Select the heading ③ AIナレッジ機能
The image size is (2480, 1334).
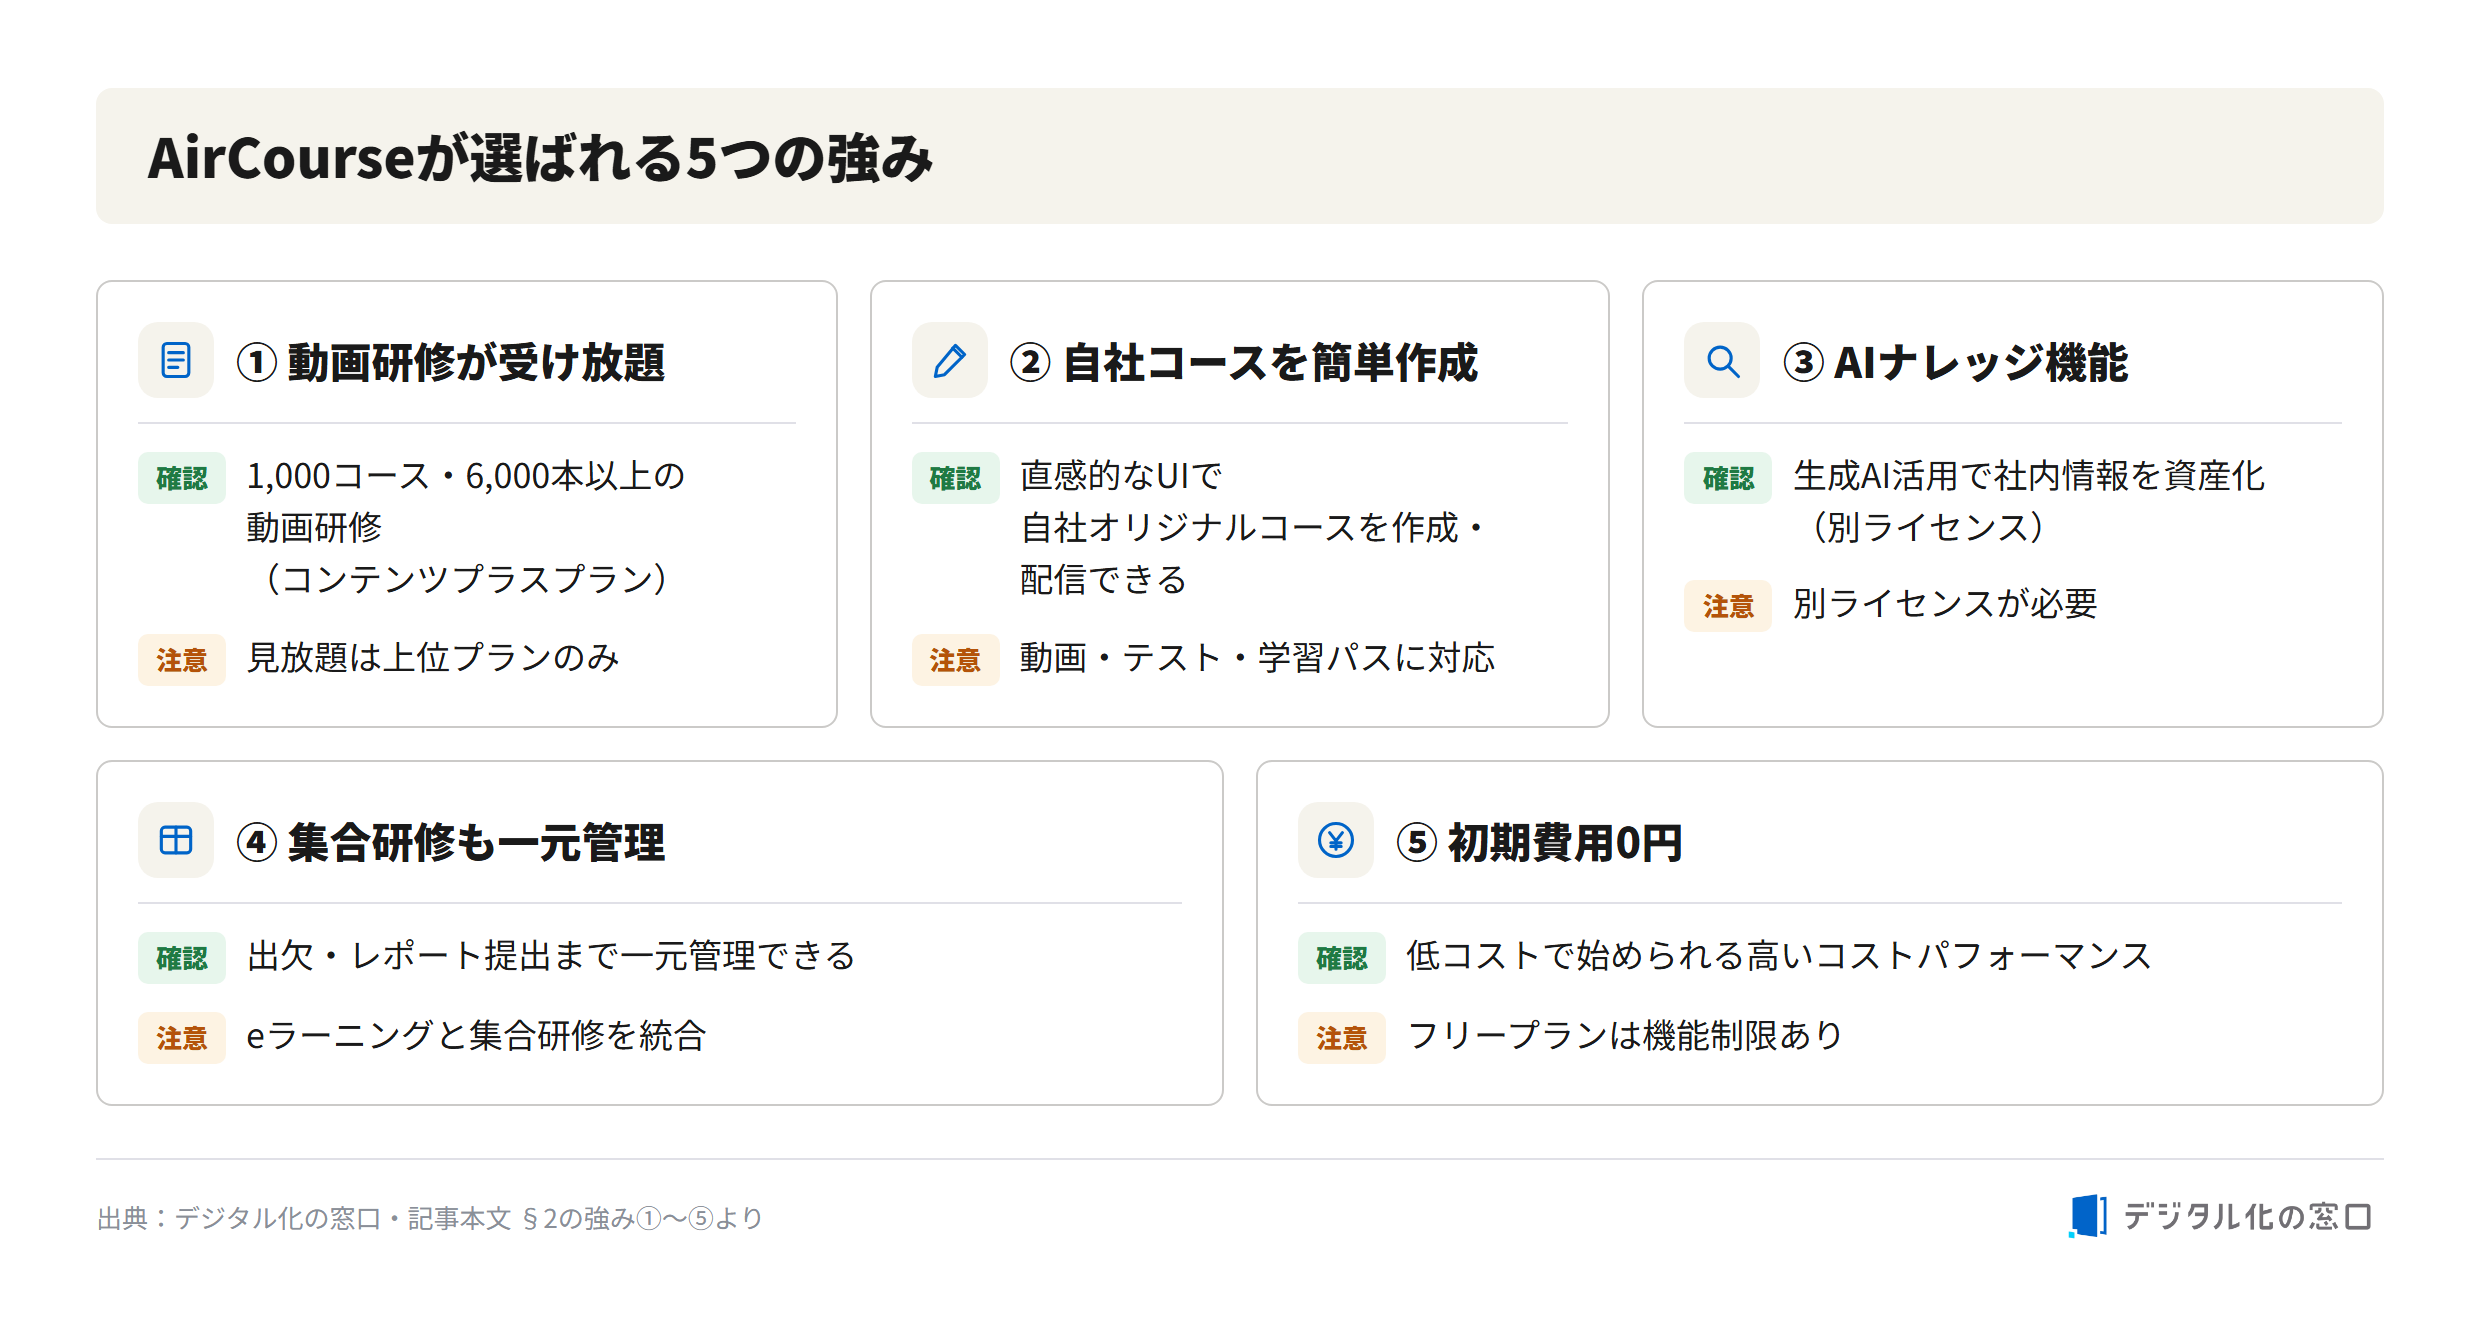point(1956,362)
